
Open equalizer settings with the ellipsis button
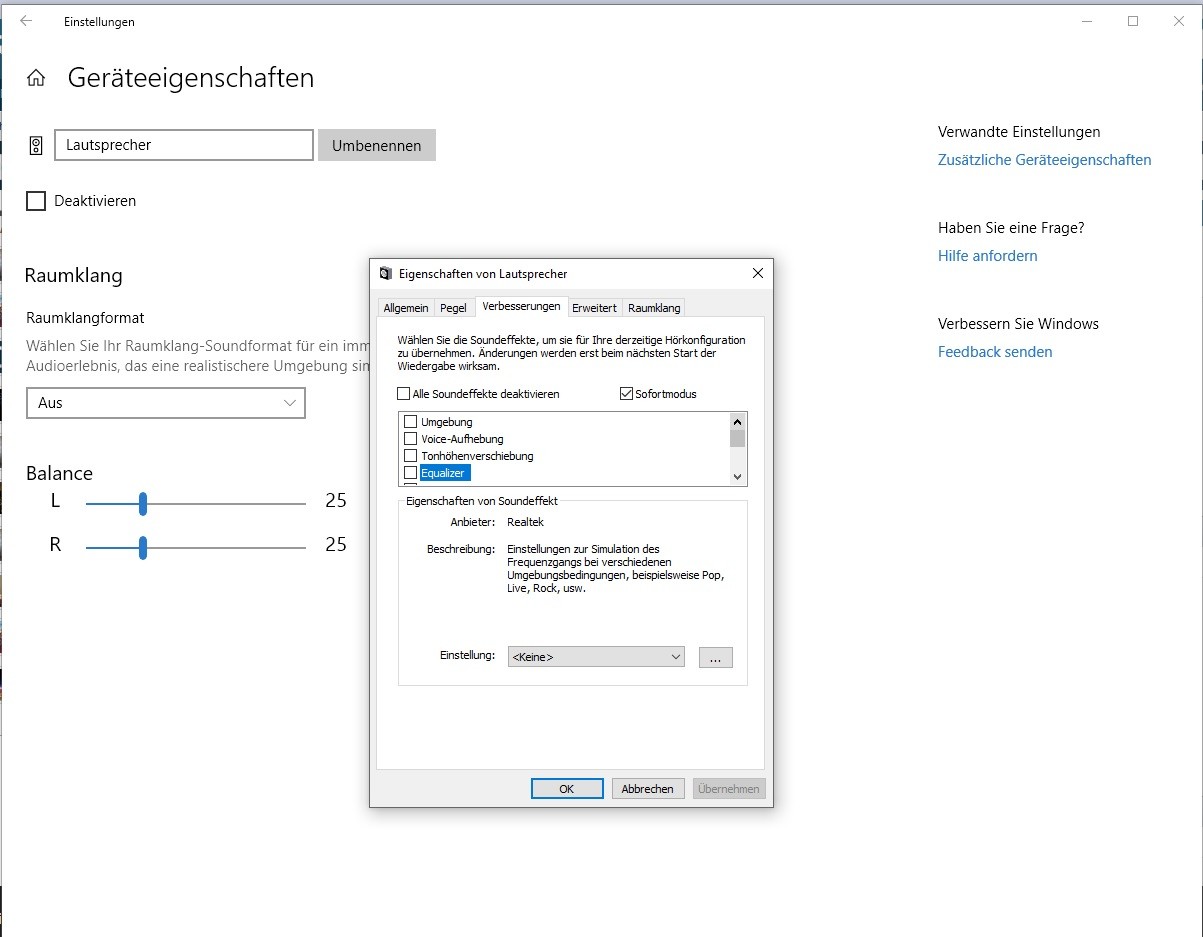pyautogui.click(x=715, y=657)
